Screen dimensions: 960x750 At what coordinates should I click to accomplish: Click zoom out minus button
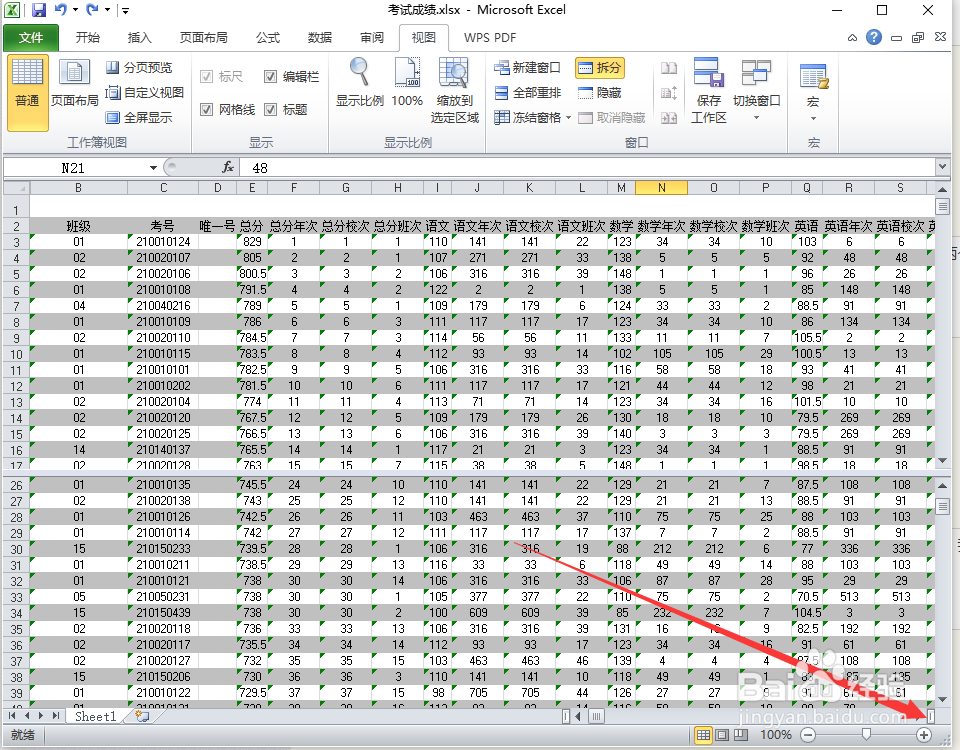coord(808,735)
